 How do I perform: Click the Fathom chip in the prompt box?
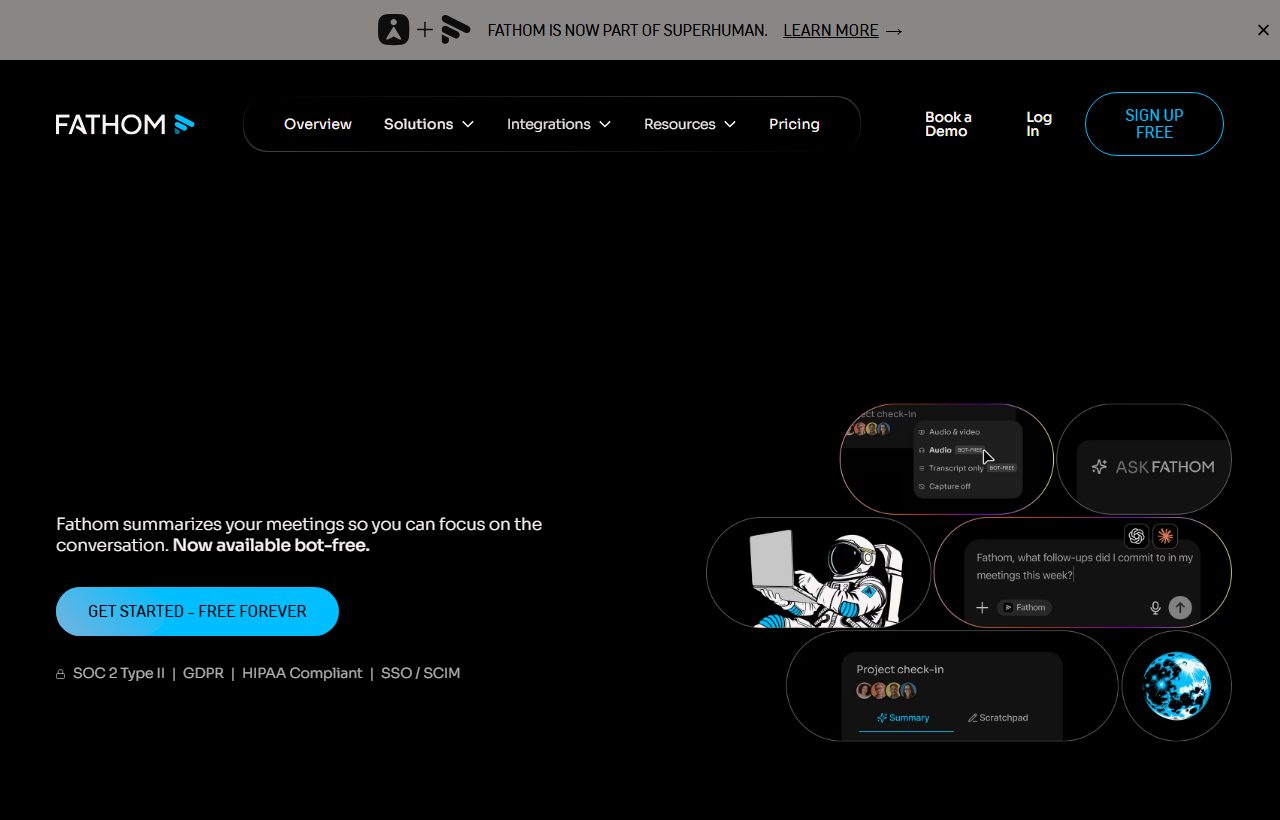1024,607
